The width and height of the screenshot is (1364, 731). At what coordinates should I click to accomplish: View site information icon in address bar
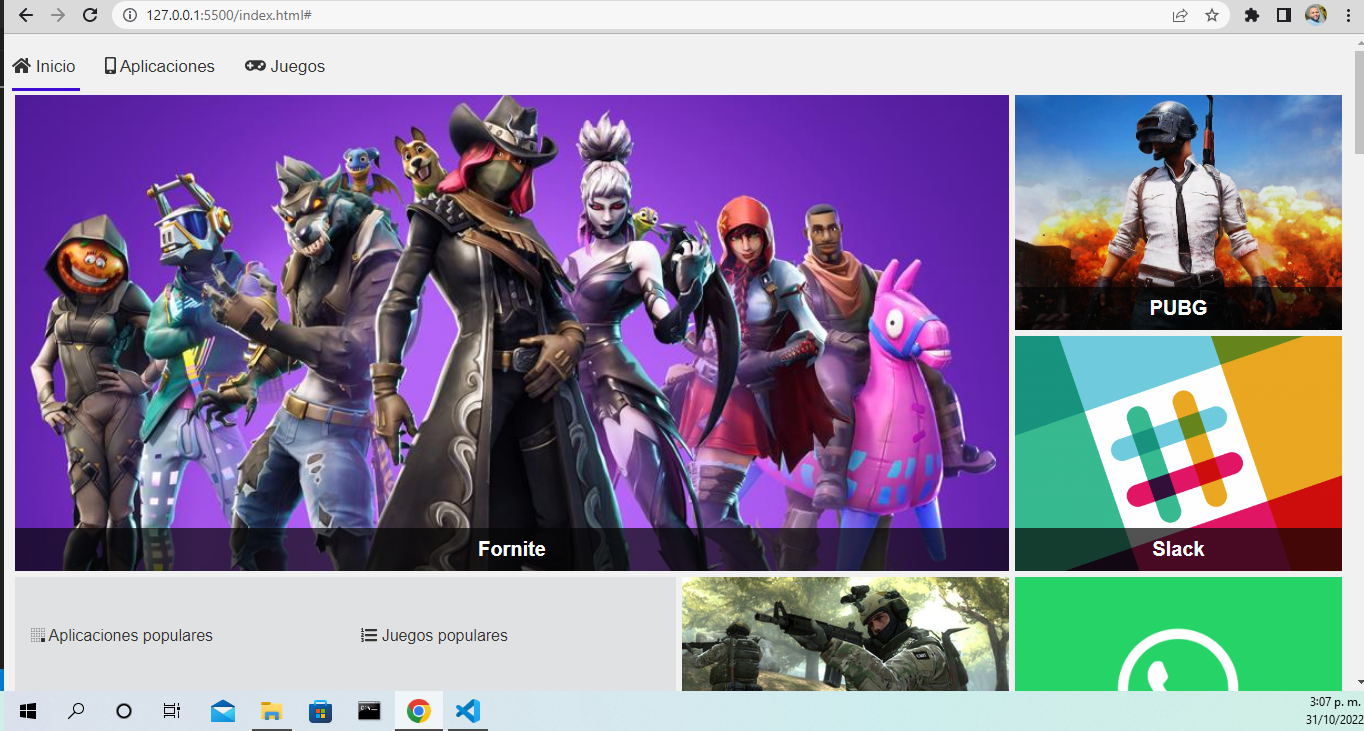130,15
